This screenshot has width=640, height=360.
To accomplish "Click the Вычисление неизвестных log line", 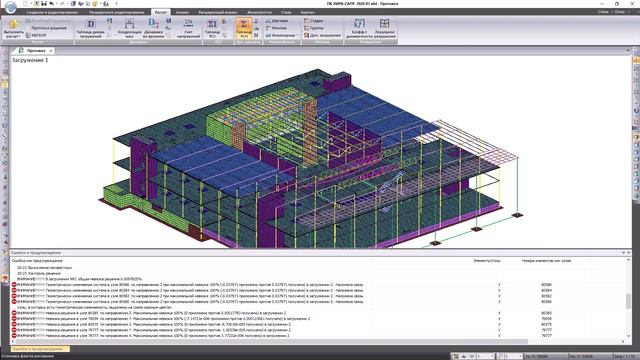I will (44, 268).
